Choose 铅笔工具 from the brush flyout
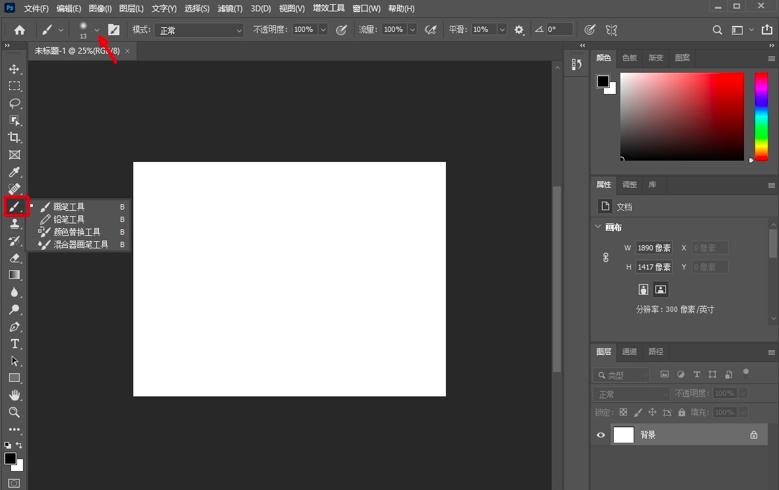 (x=69, y=219)
